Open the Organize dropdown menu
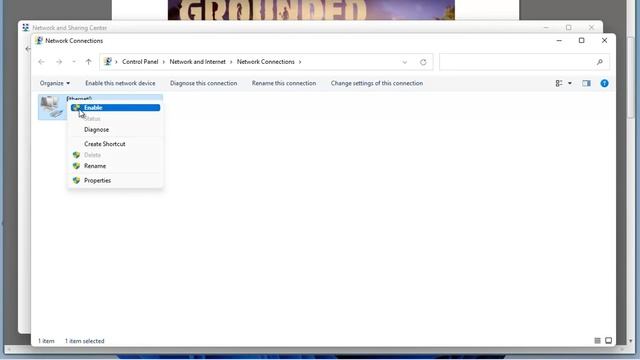This screenshot has width=640, height=360. click(55, 83)
